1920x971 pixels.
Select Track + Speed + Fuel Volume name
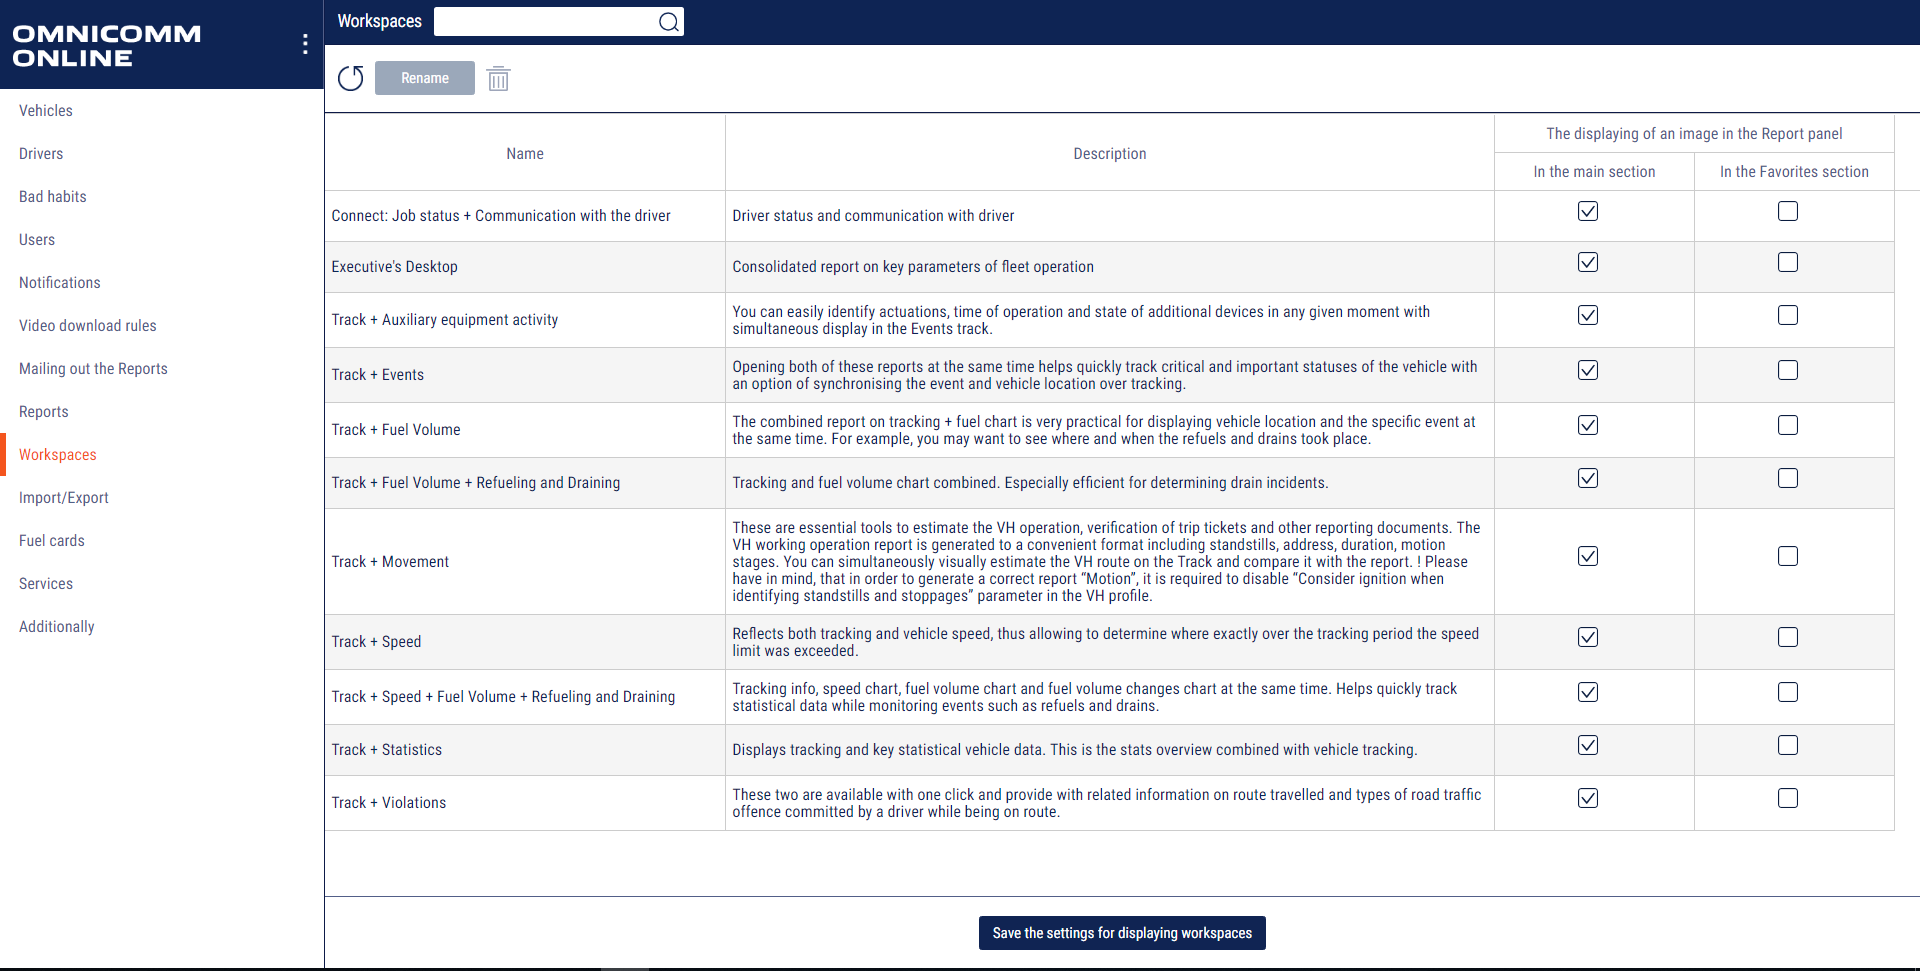point(503,697)
